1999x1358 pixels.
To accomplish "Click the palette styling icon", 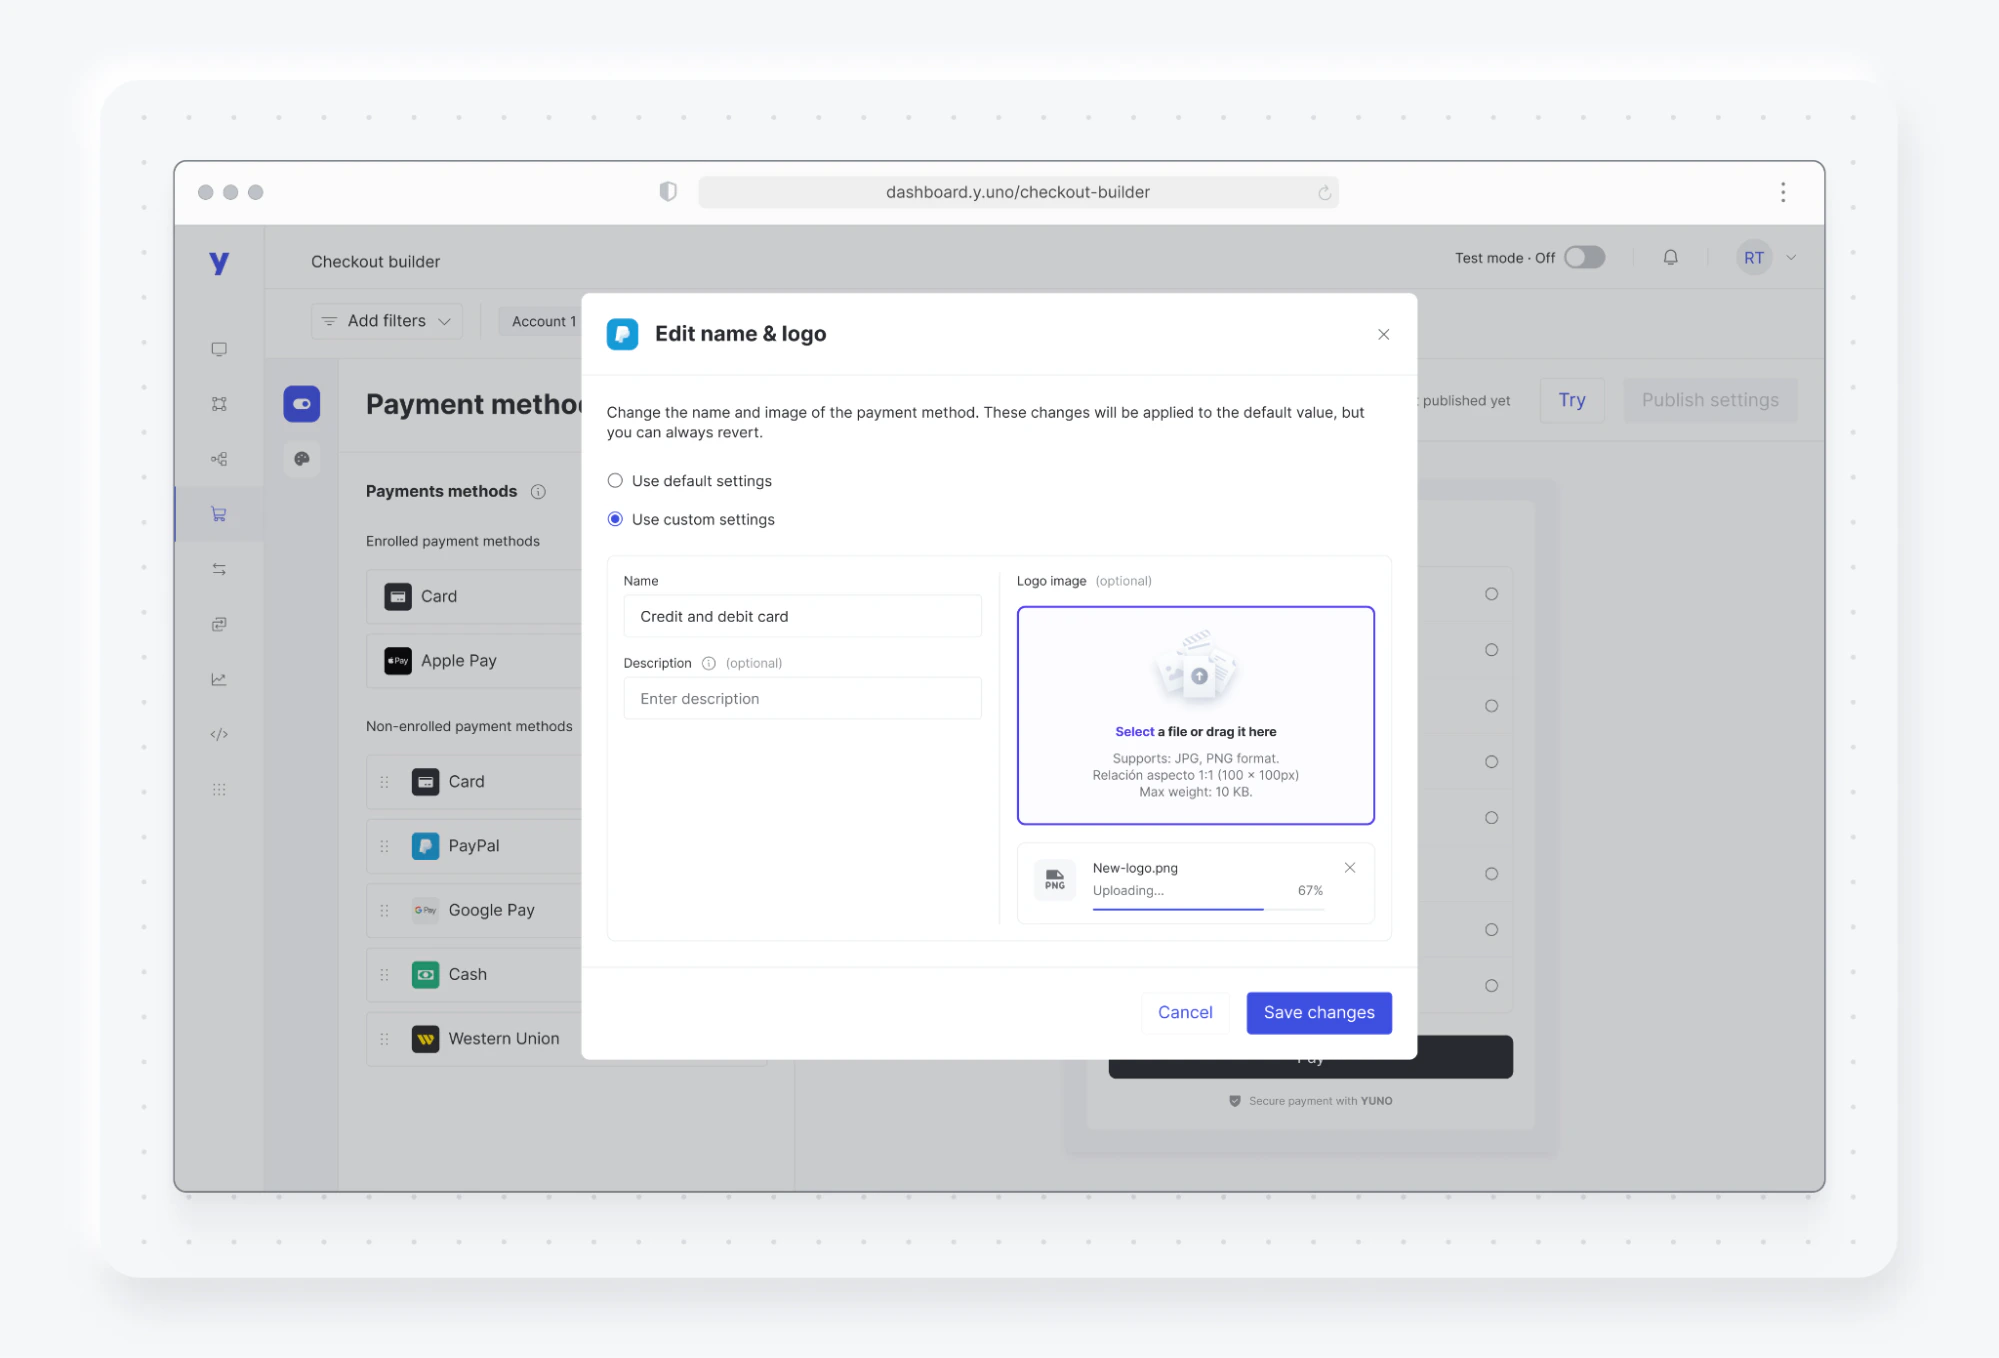I will point(301,459).
